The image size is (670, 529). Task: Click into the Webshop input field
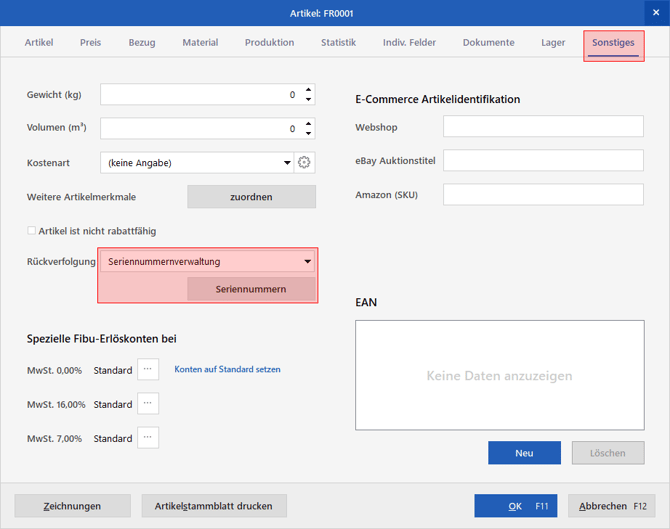tap(543, 126)
